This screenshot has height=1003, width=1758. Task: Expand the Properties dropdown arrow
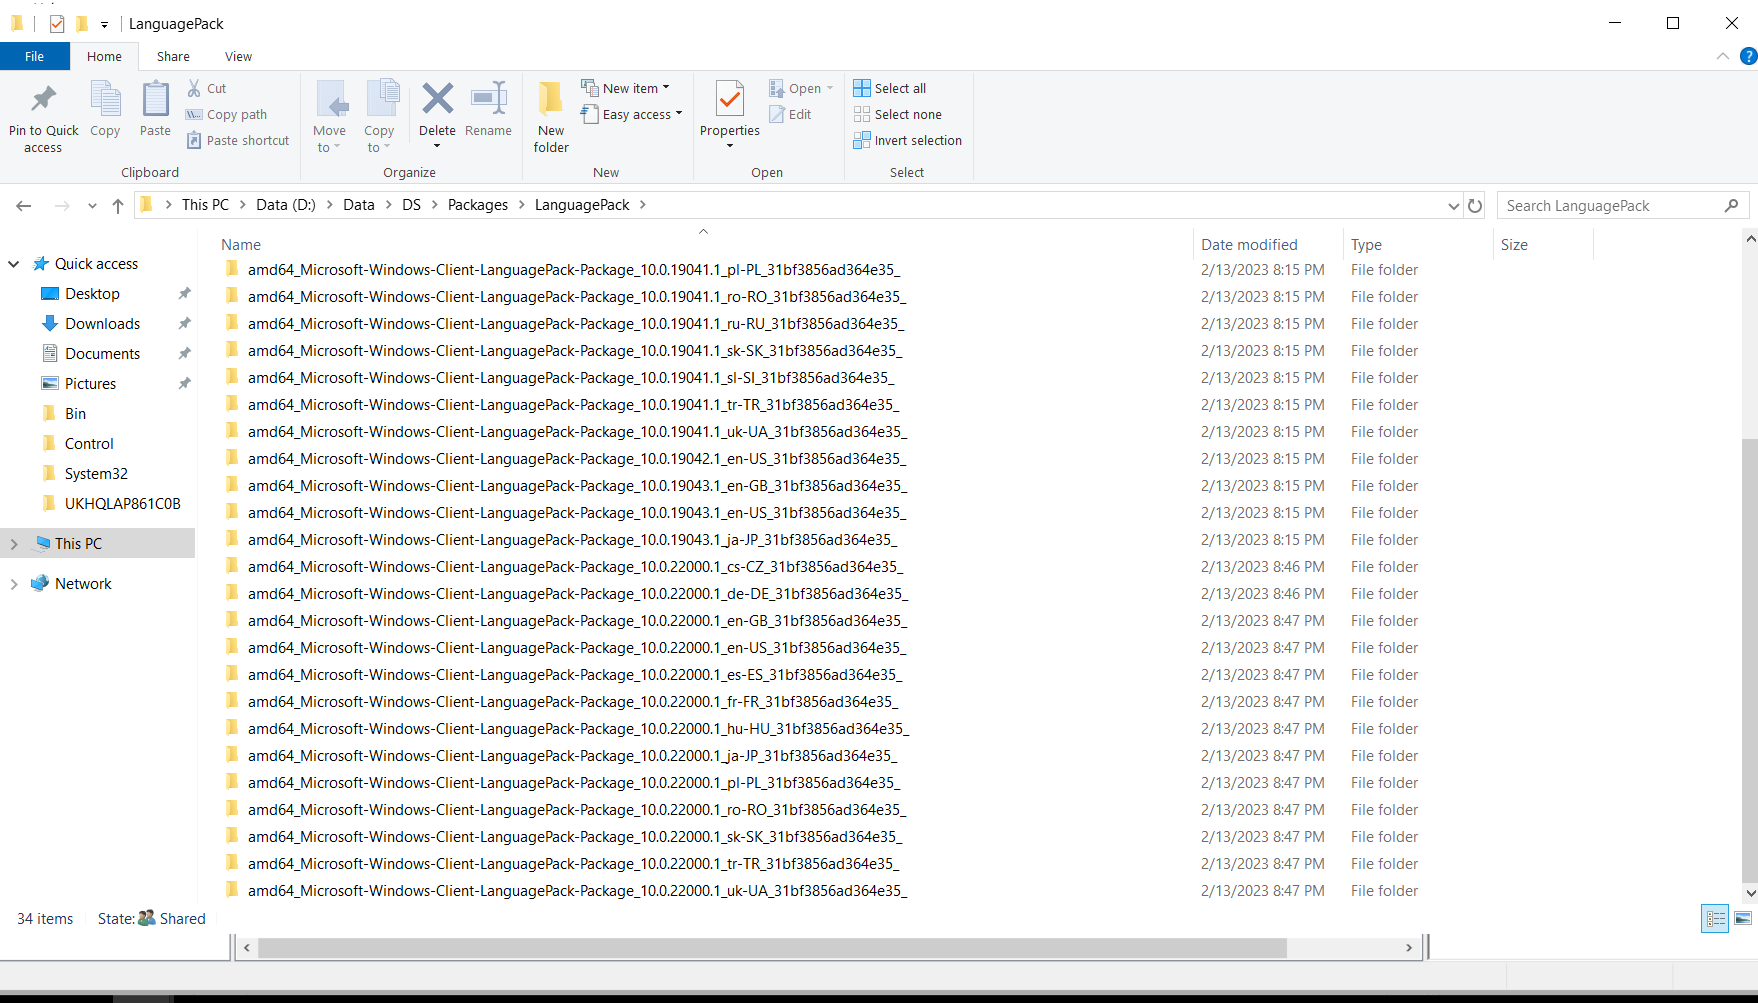730,147
